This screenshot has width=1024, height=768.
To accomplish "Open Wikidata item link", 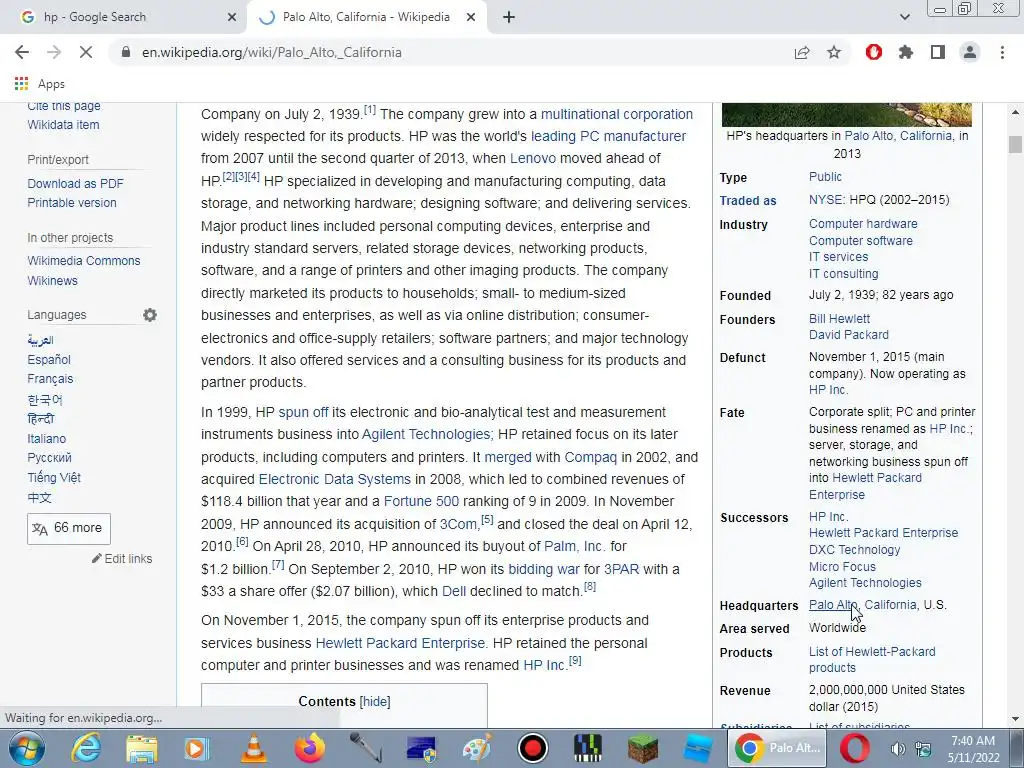I will tap(63, 125).
